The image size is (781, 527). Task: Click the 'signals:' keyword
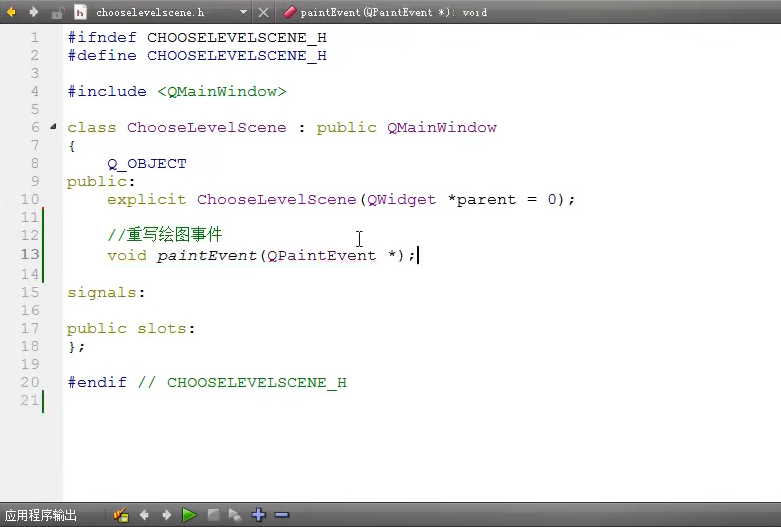tap(106, 292)
